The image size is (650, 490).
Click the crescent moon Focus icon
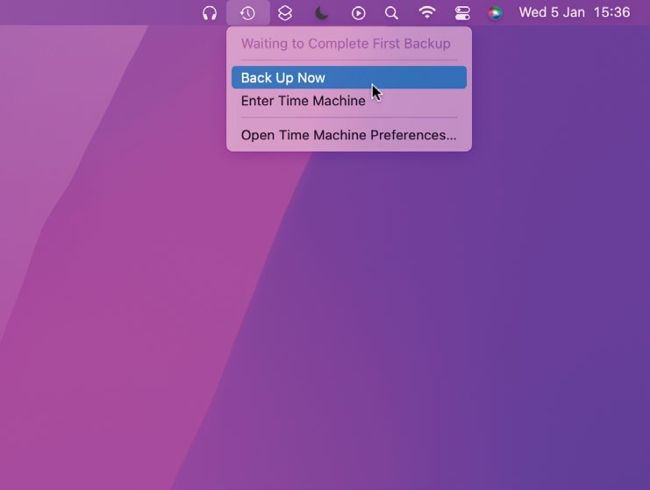(321, 13)
